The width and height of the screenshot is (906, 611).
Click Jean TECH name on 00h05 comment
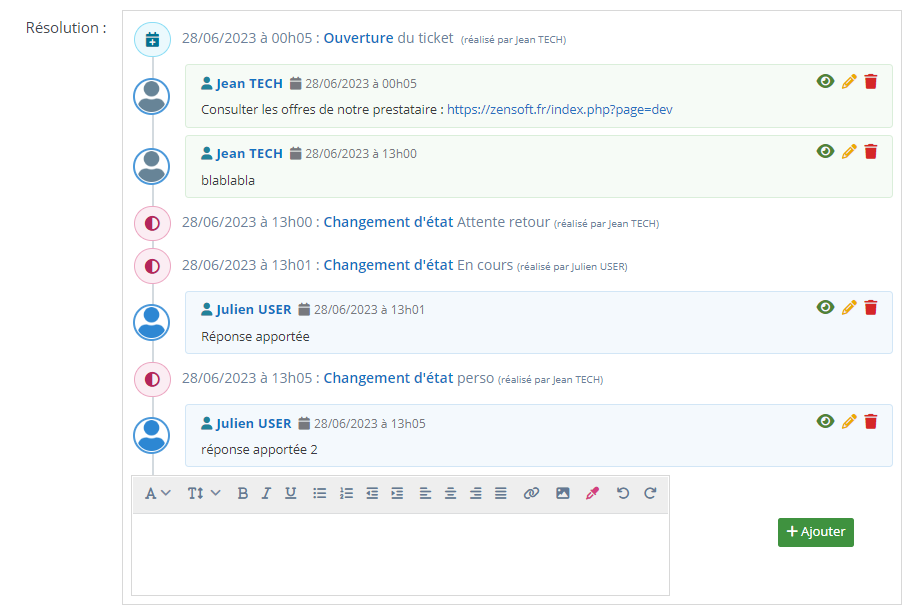(x=249, y=84)
